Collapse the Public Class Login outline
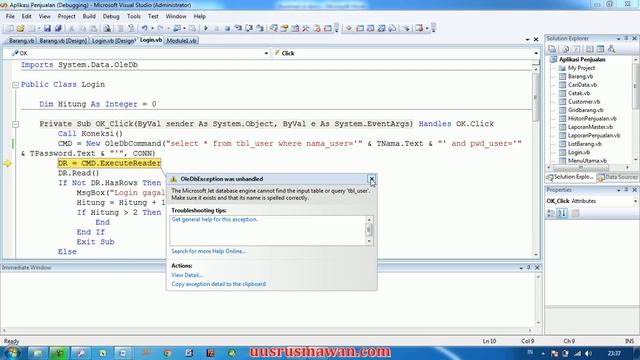This screenshot has height=360, width=640. point(16,85)
